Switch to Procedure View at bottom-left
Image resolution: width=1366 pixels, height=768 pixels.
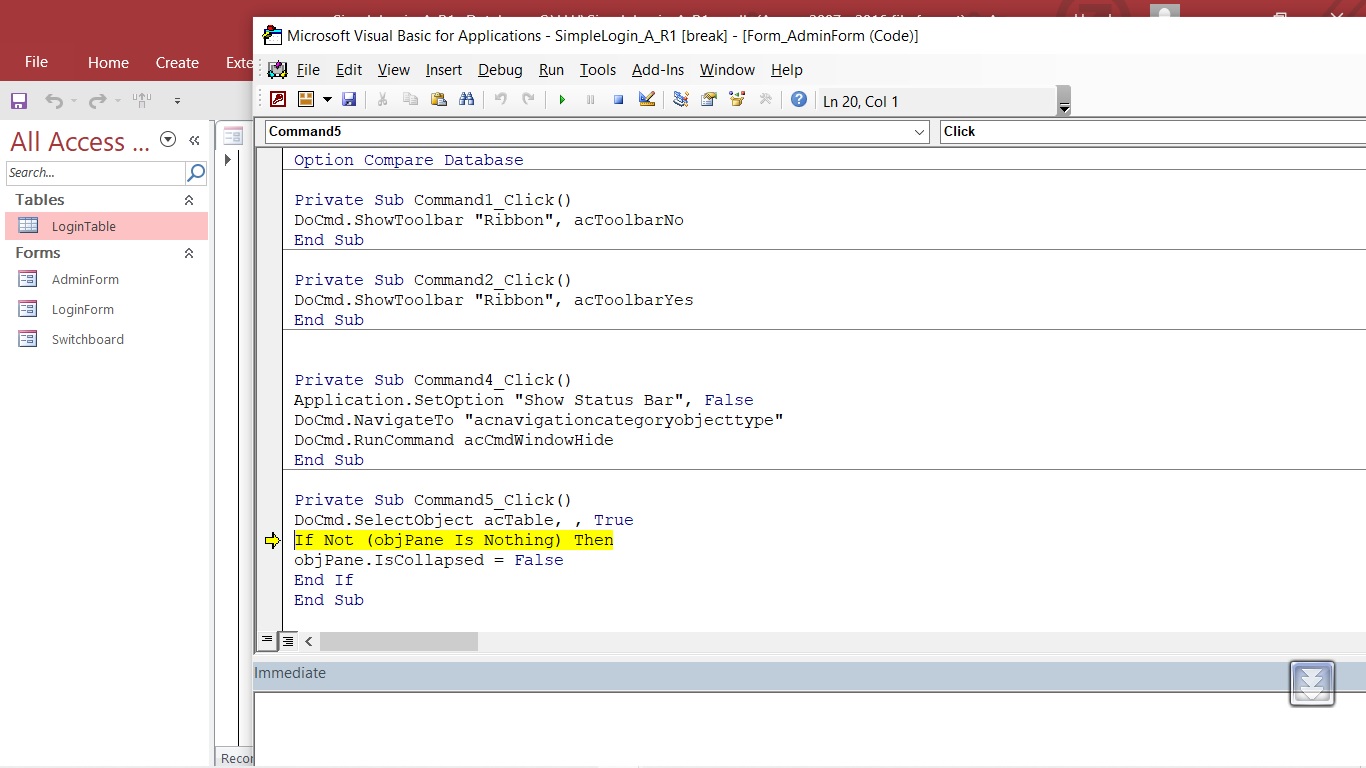click(267, 640)
